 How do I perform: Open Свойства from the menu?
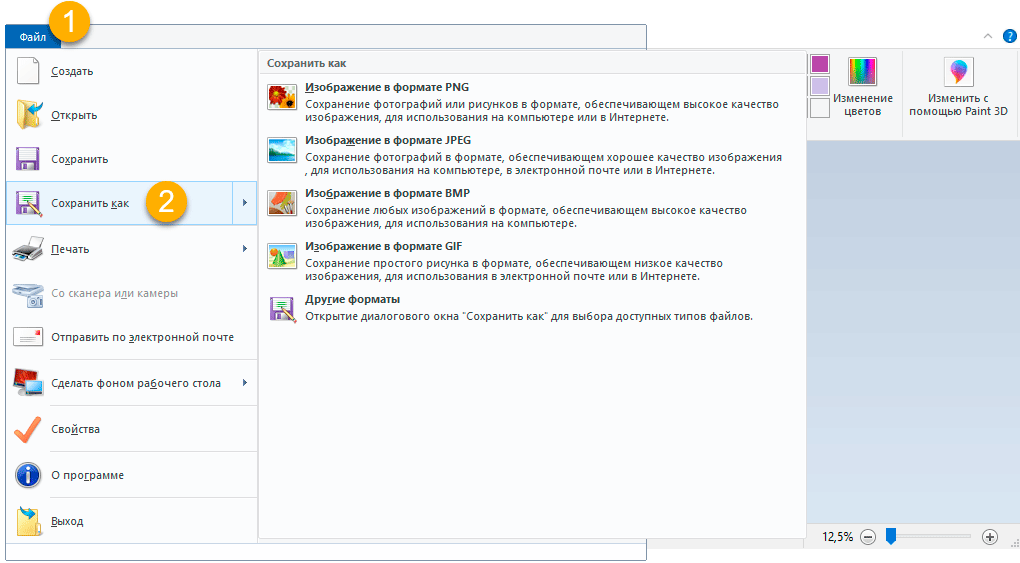click(x=131, y=429)
